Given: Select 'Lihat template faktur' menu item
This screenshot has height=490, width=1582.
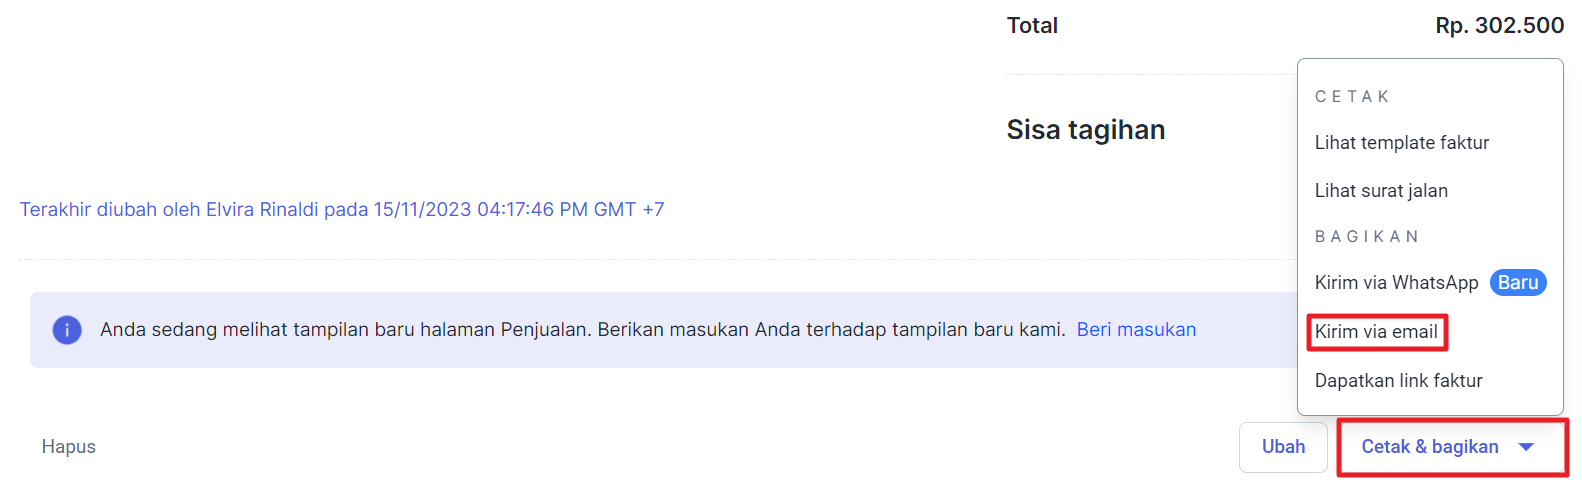Looking at the screenshot, I should coord(1402,143).
